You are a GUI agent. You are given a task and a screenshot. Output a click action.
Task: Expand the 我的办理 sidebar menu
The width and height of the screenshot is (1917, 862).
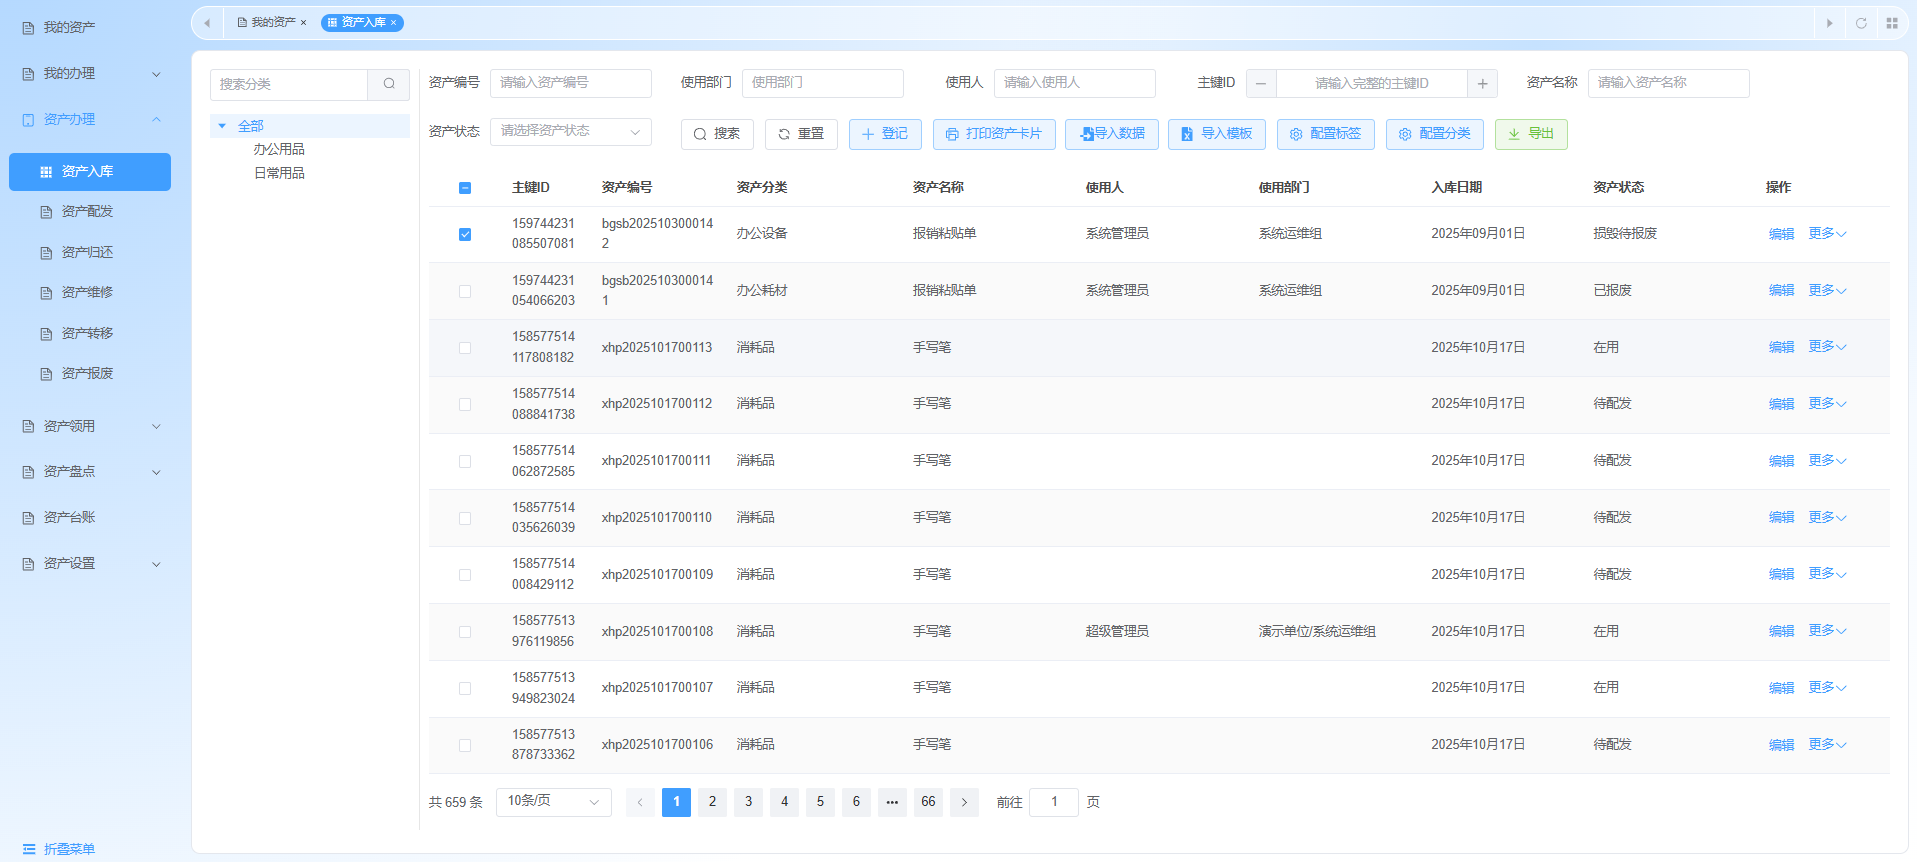point(156,74)
